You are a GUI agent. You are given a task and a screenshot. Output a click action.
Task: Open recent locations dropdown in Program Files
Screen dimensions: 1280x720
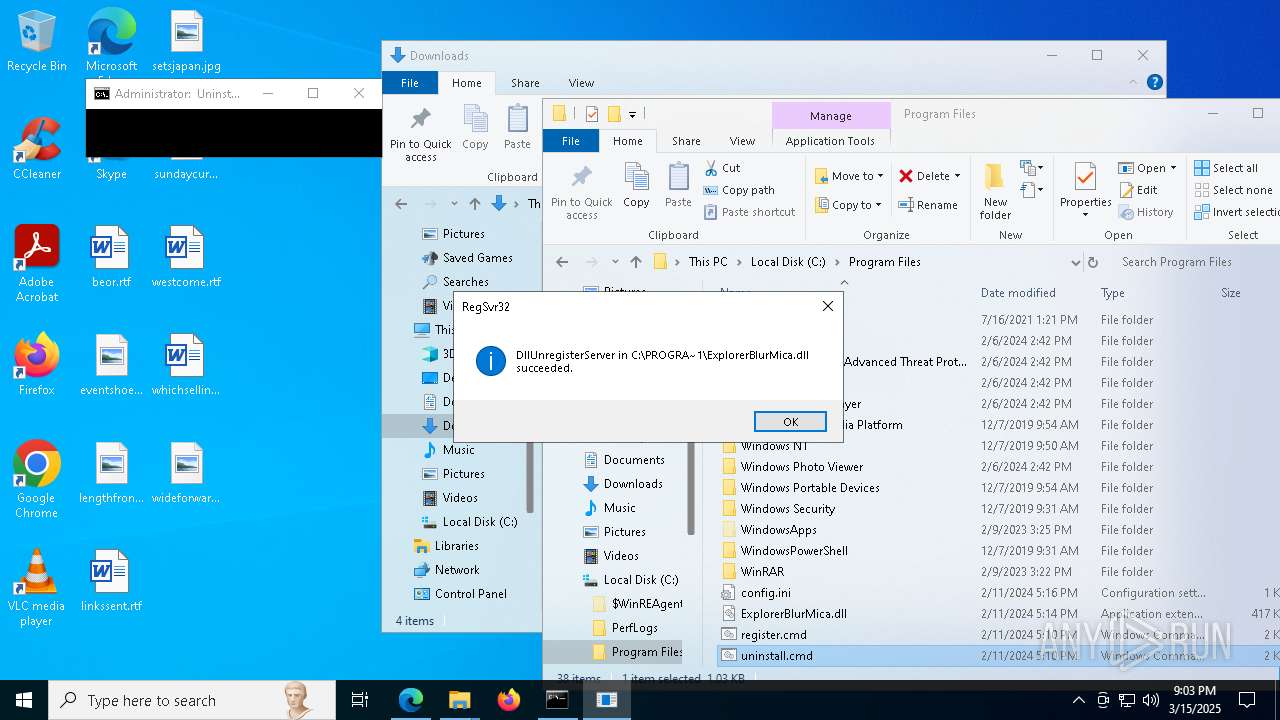[x=614, y=262]
